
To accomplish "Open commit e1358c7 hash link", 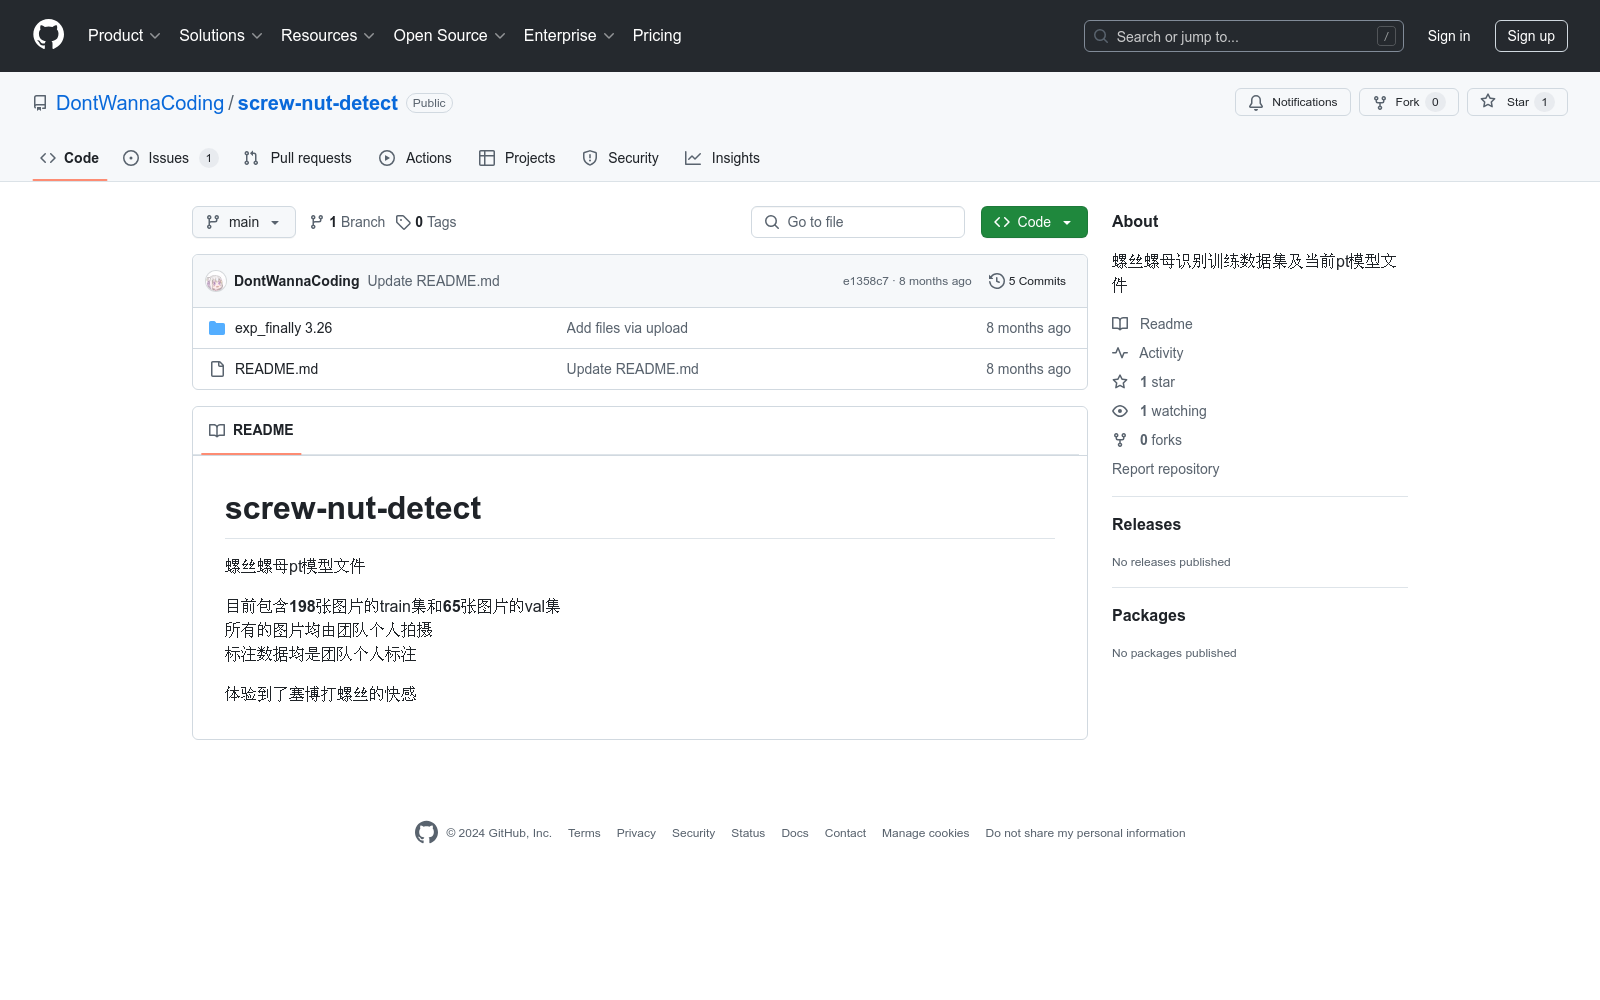I will pyautogui.click(x=866, y=281).
